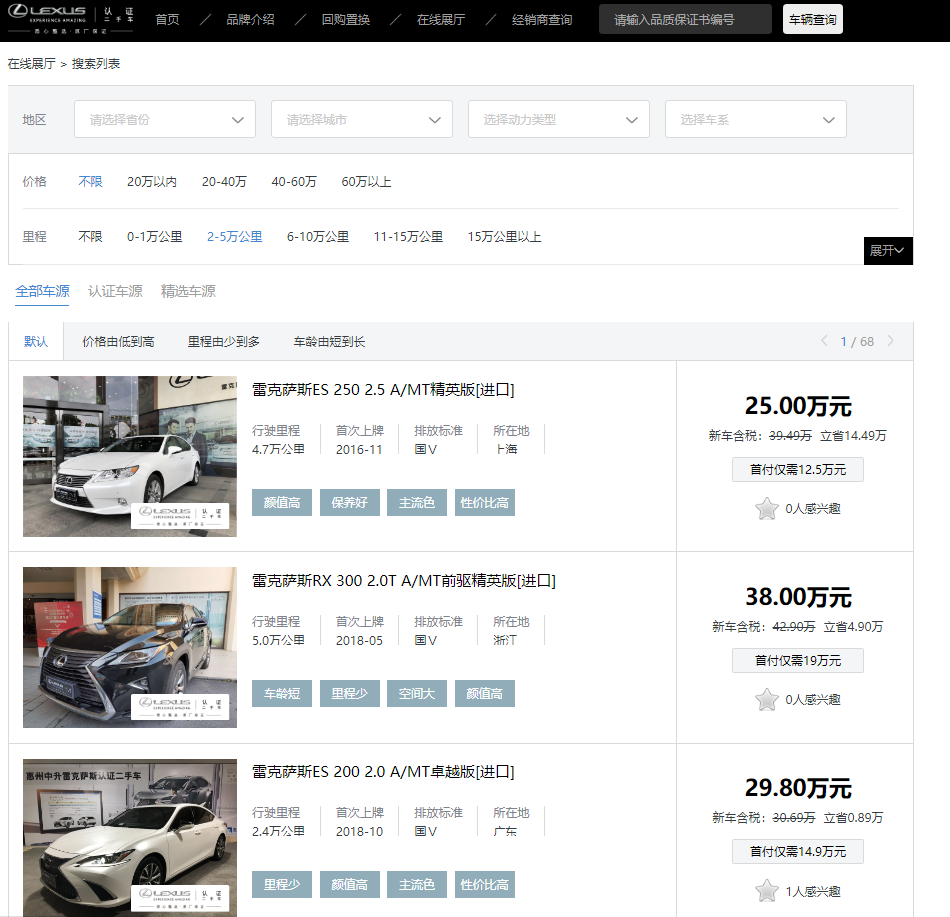Click 首付仅需14.9万元 button

[x=797, y=852]
